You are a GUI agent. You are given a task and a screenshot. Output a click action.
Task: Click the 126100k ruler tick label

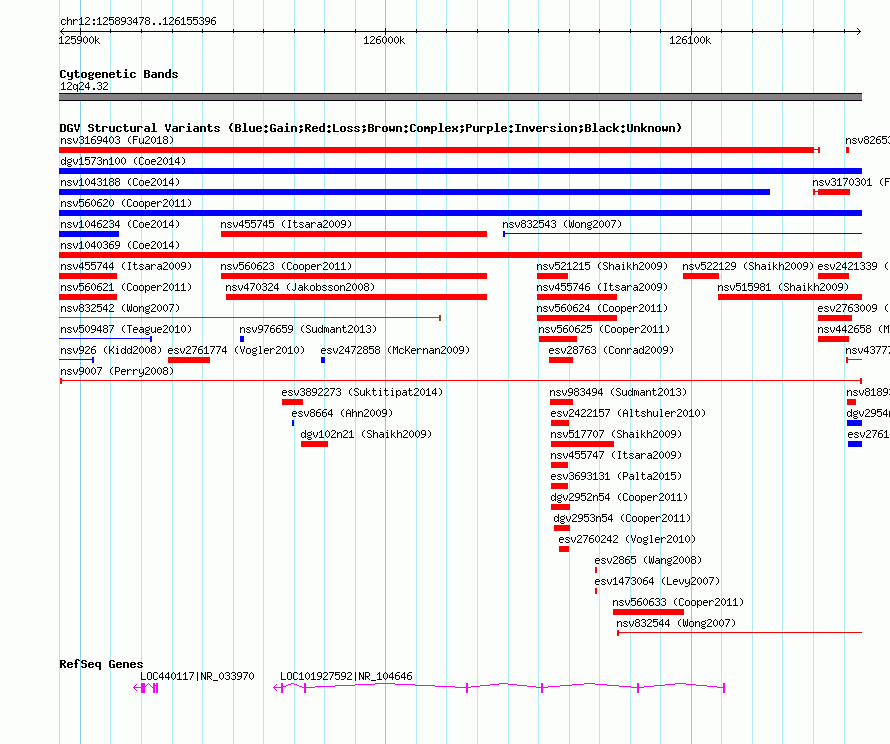point(690,40)
